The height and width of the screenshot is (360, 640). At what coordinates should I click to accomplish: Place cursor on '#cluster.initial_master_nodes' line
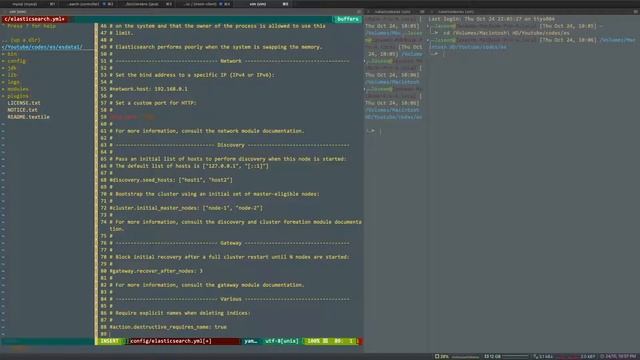click(x=186, y=208)
